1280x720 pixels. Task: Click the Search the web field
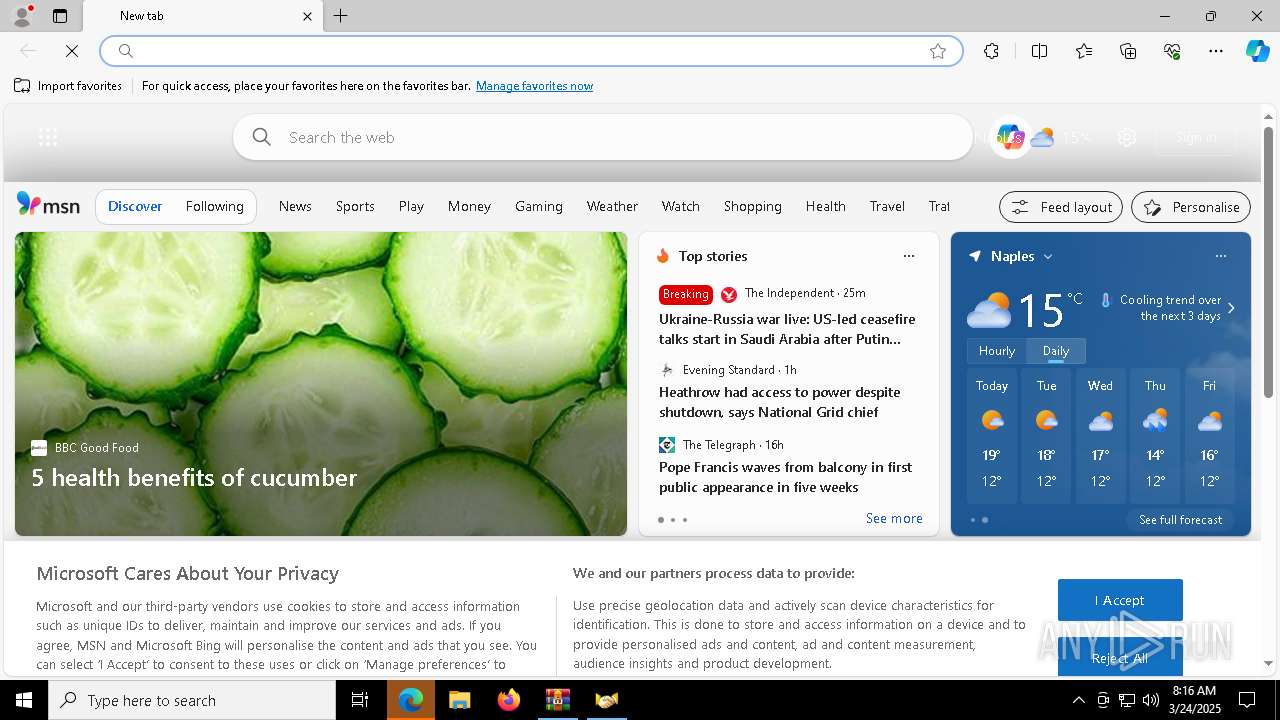tap(603, 137)
